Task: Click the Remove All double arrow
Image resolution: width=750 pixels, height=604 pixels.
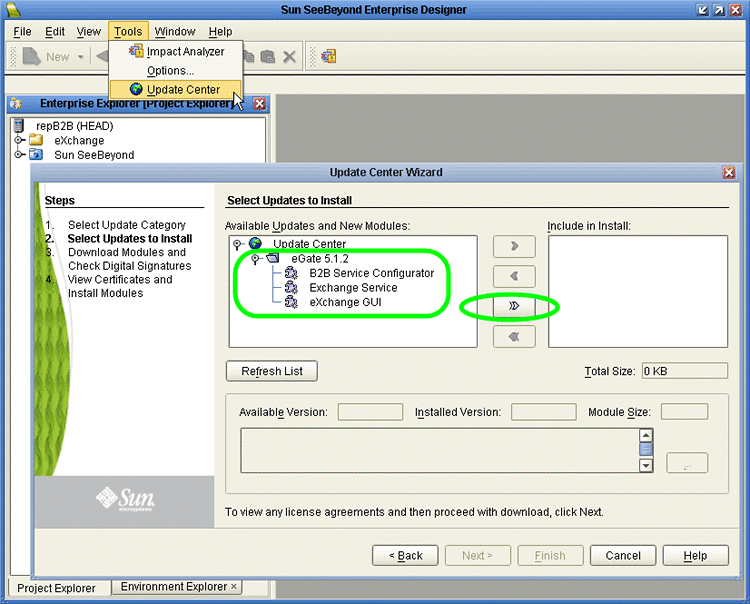Action: click(514, 337)
